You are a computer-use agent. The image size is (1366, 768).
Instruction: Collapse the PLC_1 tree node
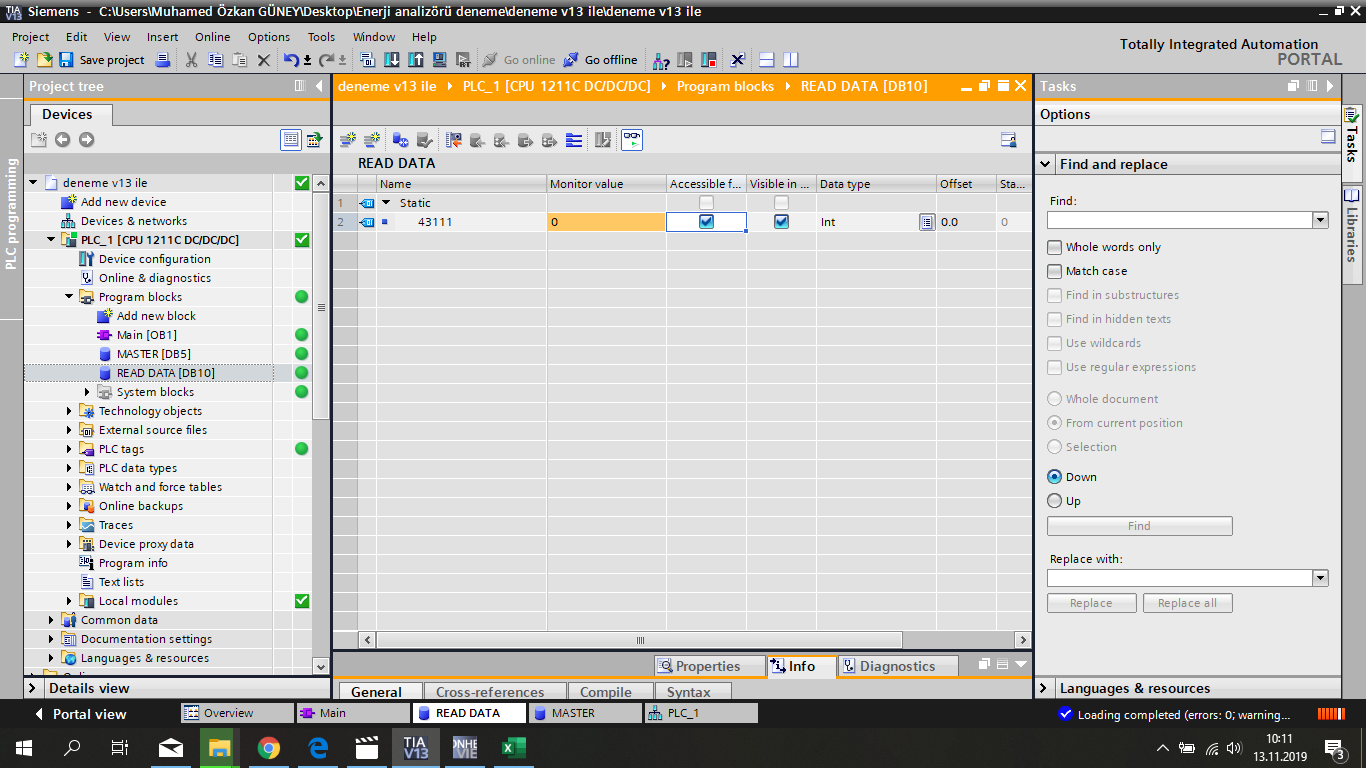point(51,240)
